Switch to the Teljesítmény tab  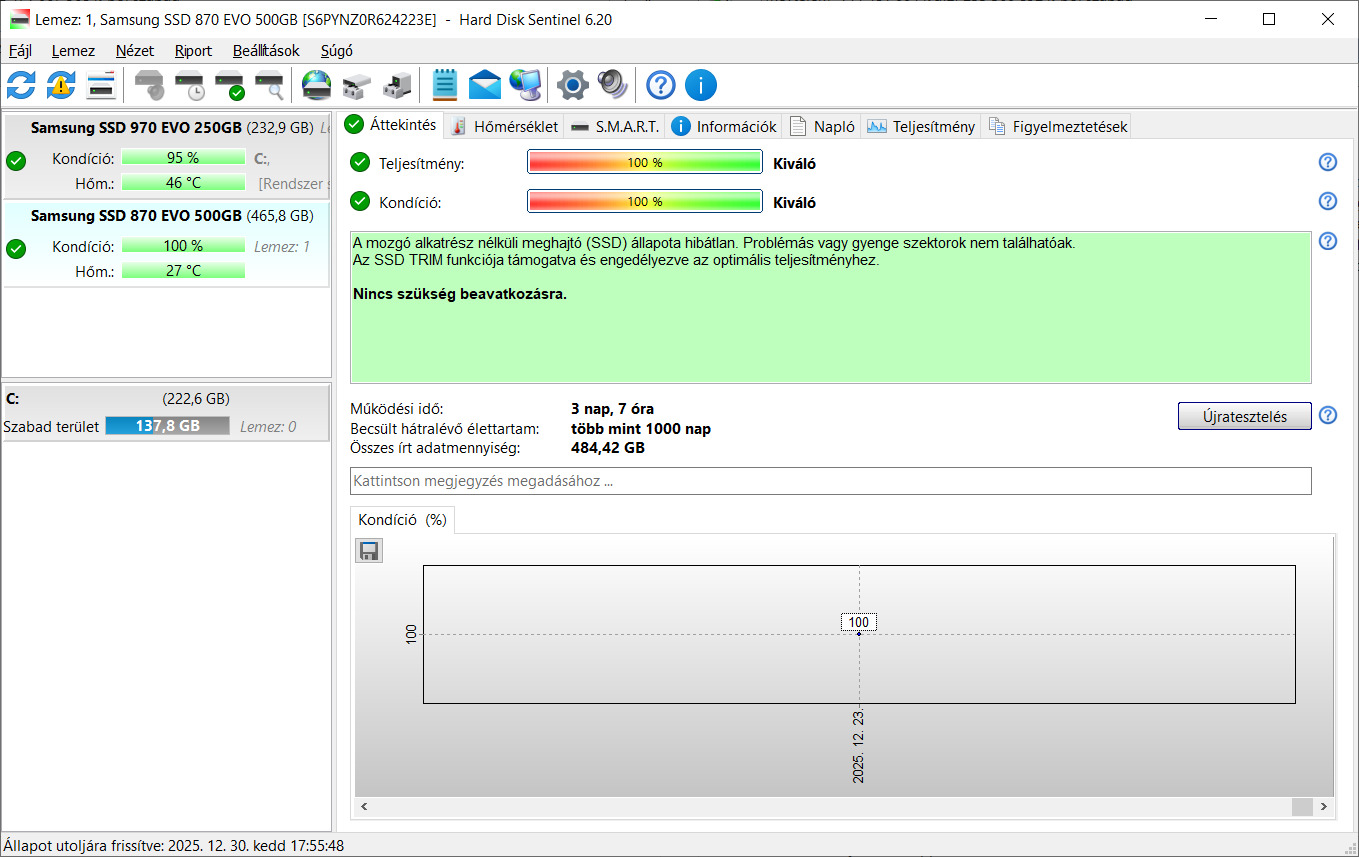coord(921,126)
